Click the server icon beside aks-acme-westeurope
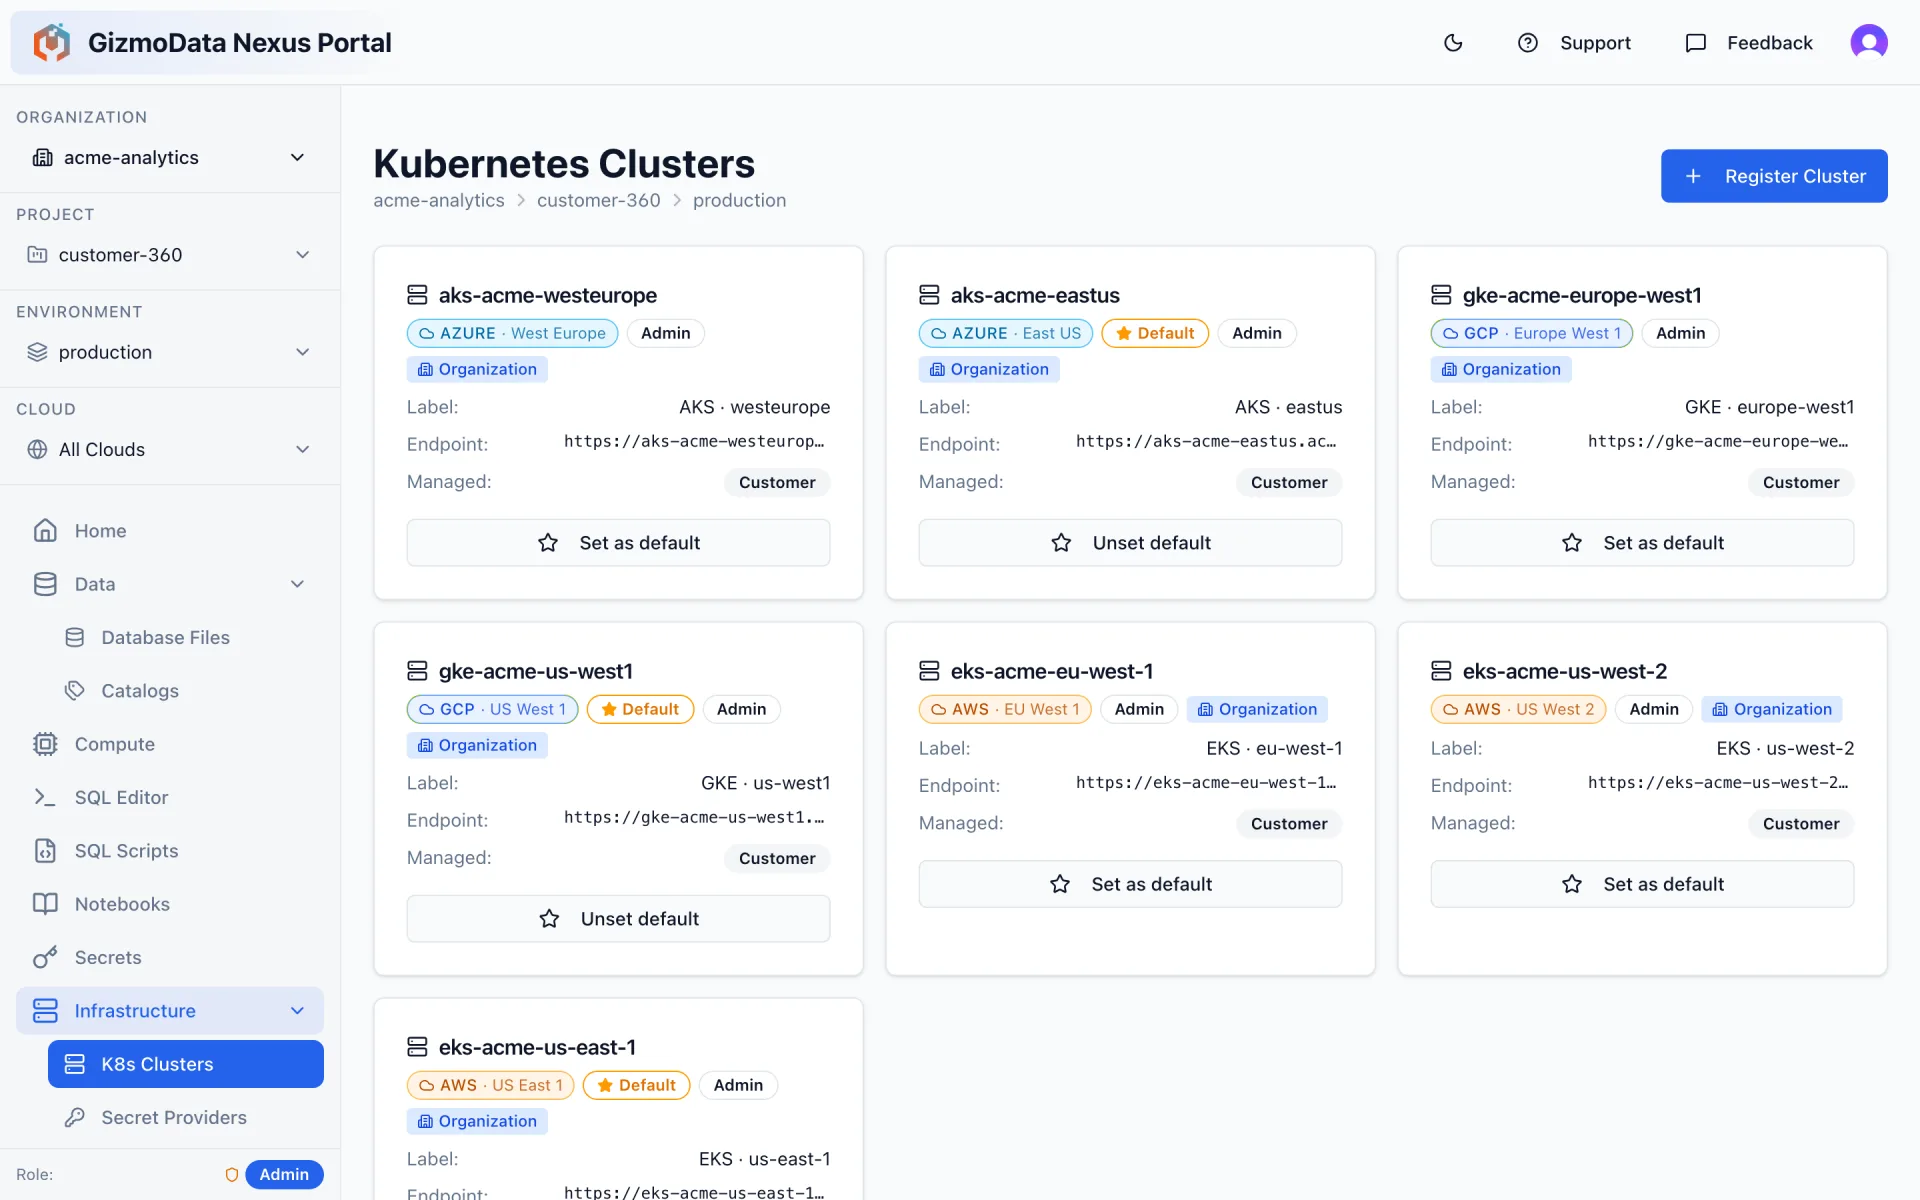This screenshot has width=1920, height=1200. [417, 295]
